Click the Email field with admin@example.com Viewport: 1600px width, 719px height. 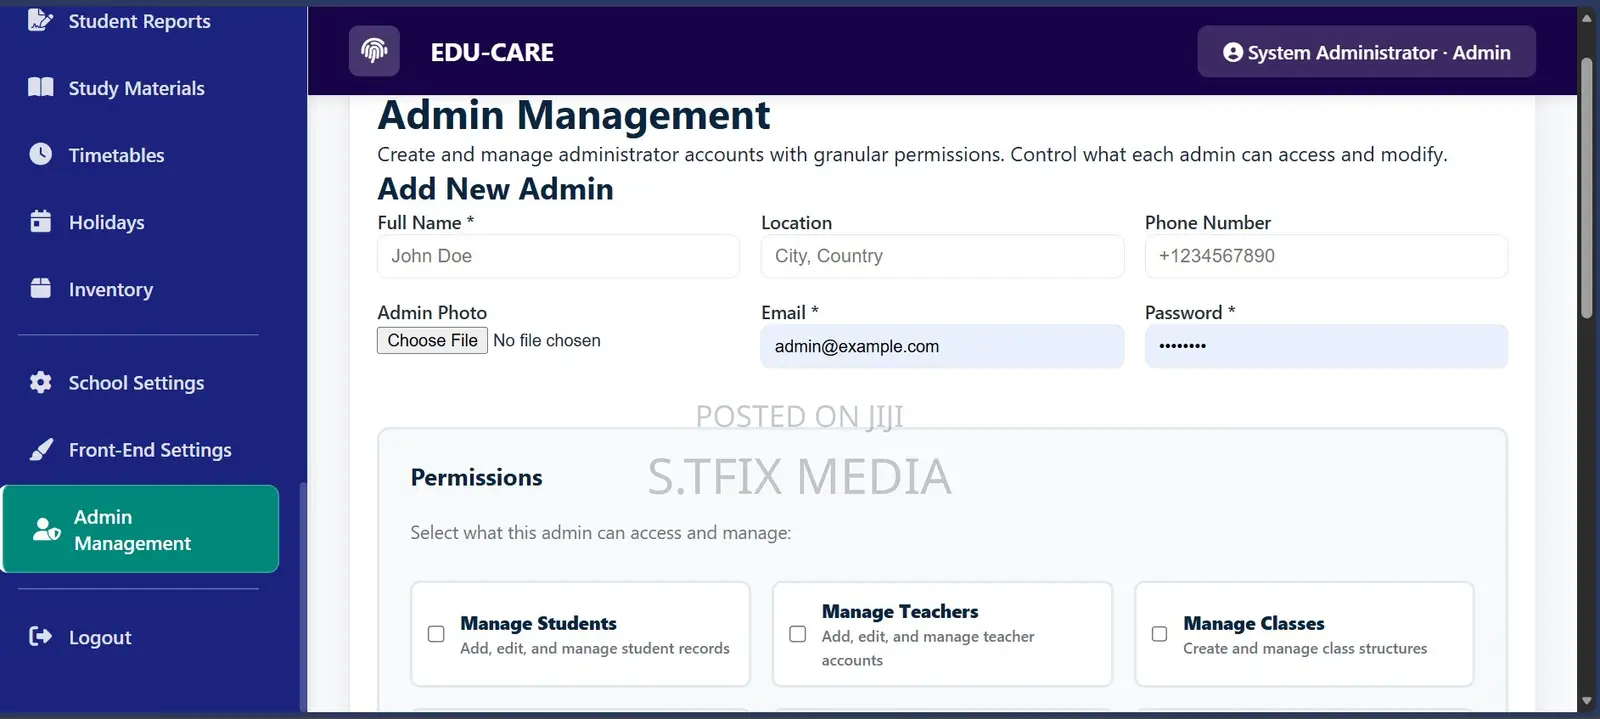tap(942, 346)
